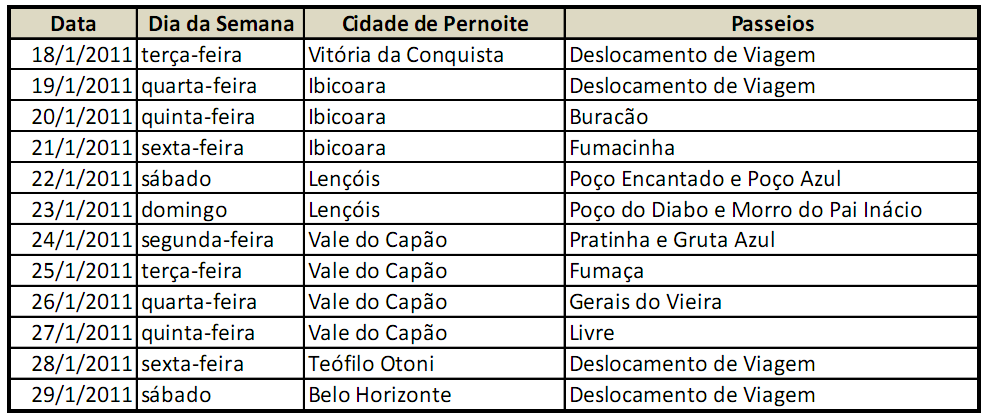Click the Dia da Semana header
This screenshot has width=990, height=418.
tap(221, 23)
